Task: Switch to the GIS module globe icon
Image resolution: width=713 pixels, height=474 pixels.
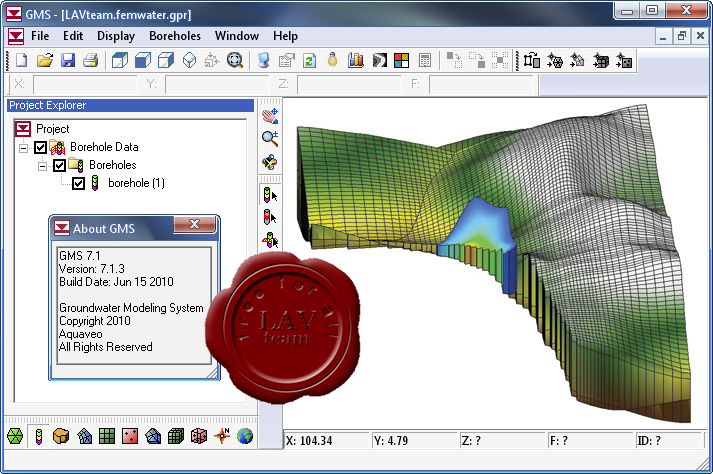Action: coord(245,437)
